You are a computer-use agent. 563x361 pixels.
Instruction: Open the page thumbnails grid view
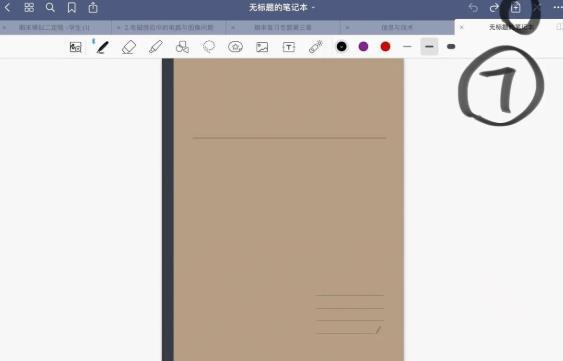pyautogui.click(x=29, y=7)
